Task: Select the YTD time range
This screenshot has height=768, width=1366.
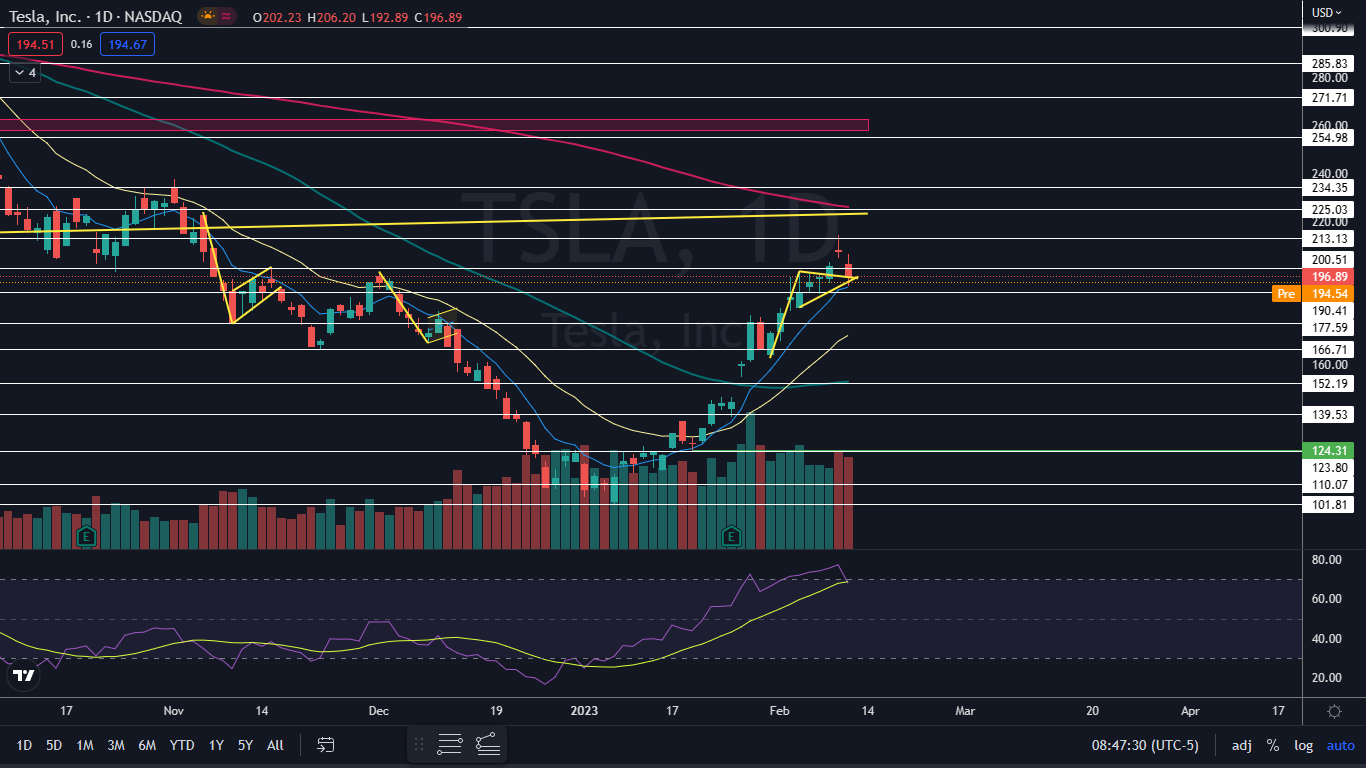Action: pos(182,745)
